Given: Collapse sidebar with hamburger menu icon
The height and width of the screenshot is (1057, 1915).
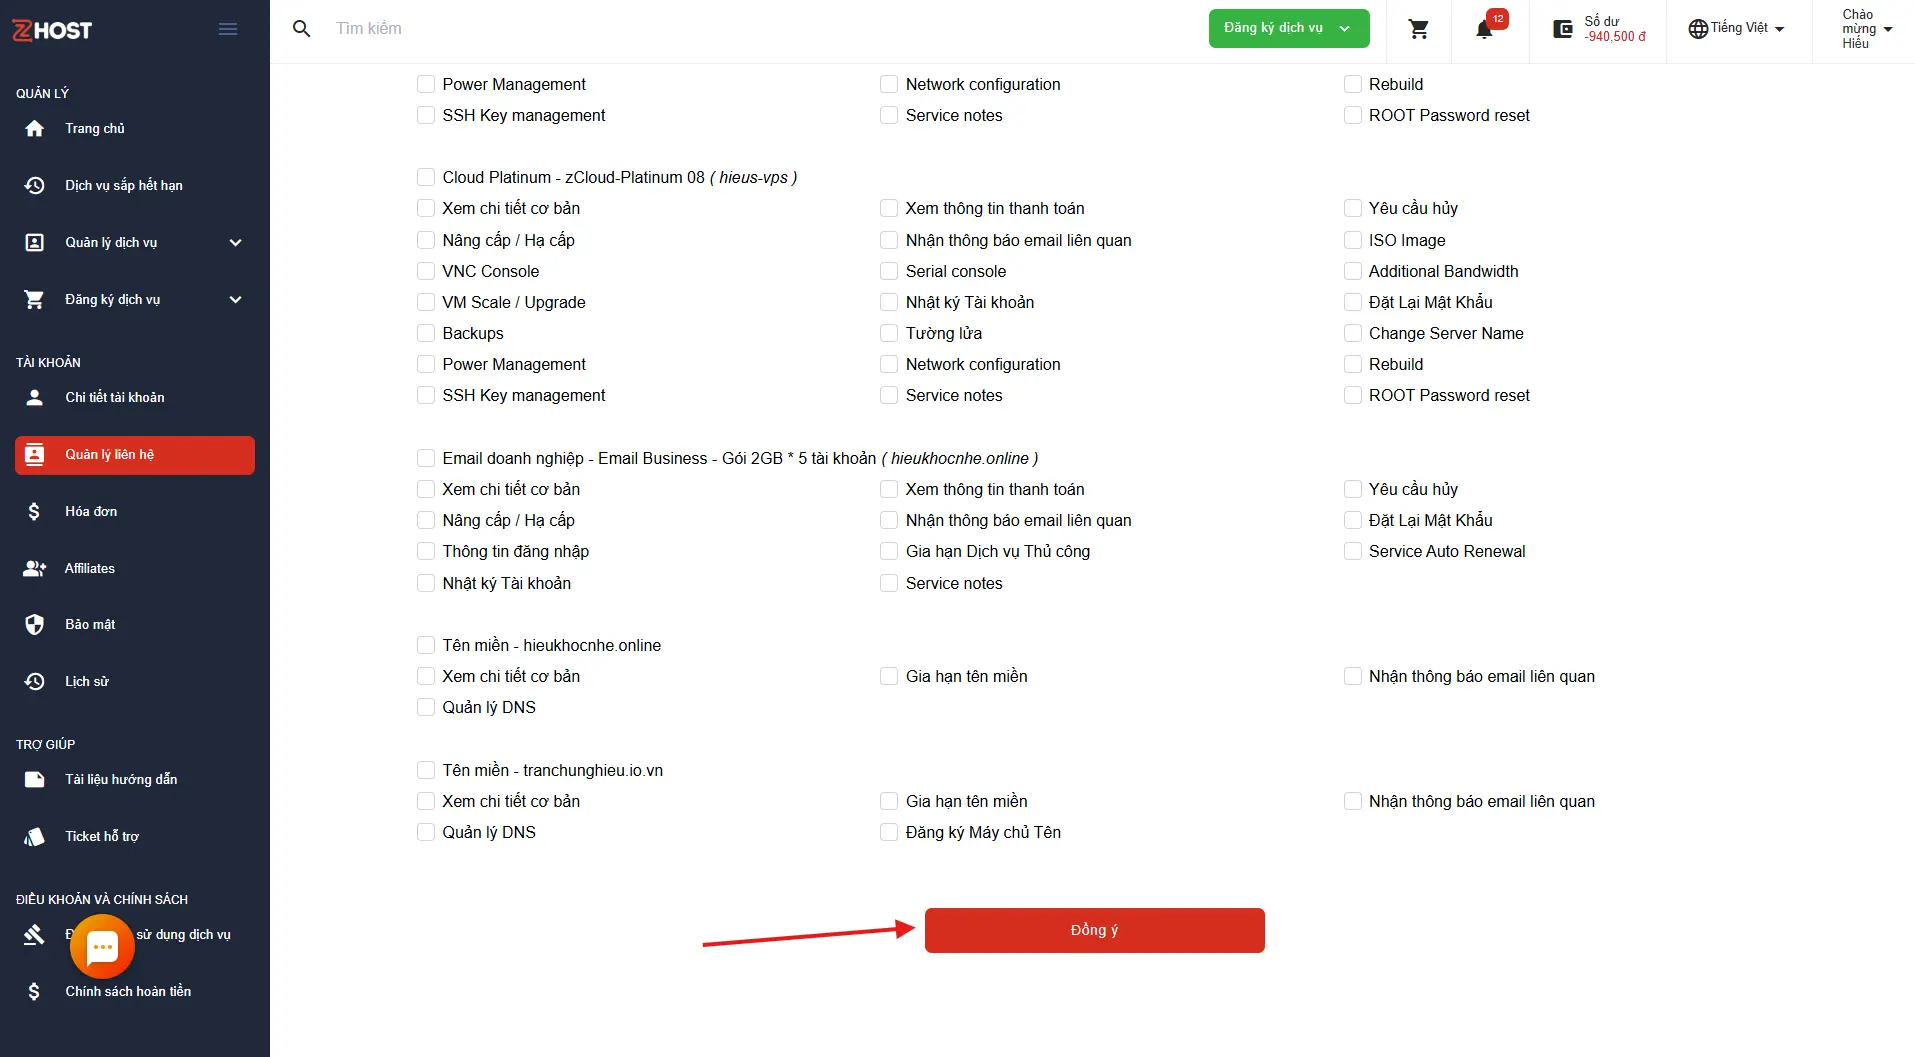Looking at the screenshot, I should 228,29.
